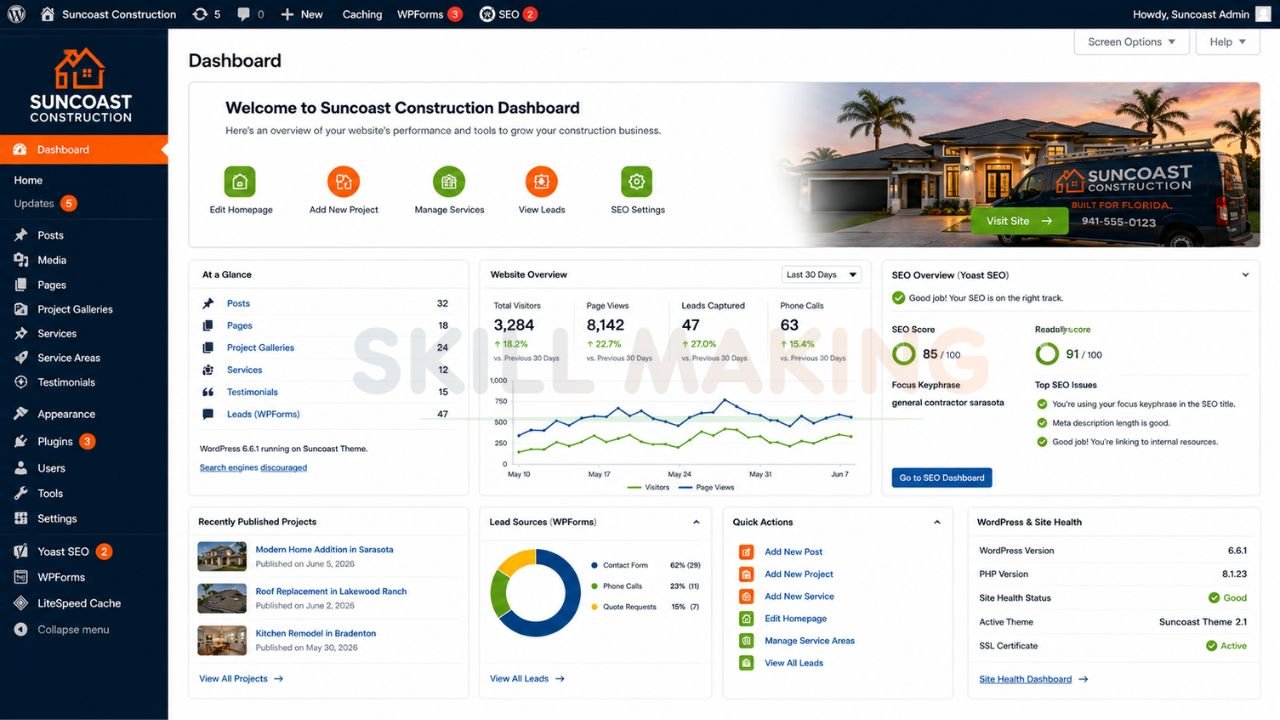Select Updates submenu item

(45, 203)
